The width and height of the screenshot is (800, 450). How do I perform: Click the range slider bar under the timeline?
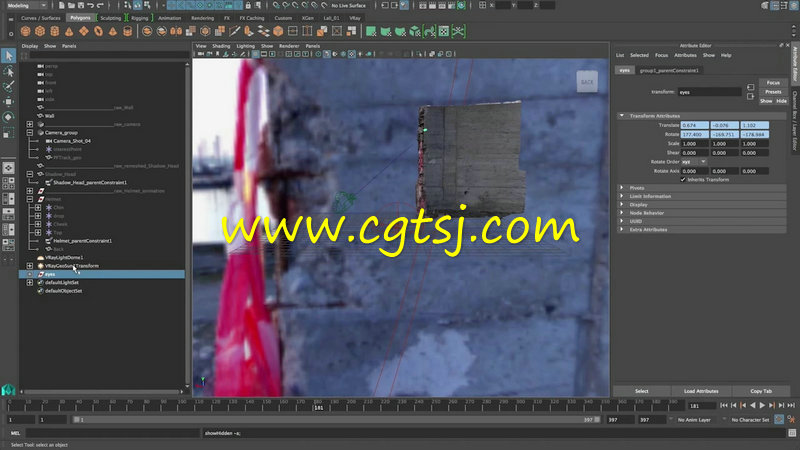(x=337, y=419)
